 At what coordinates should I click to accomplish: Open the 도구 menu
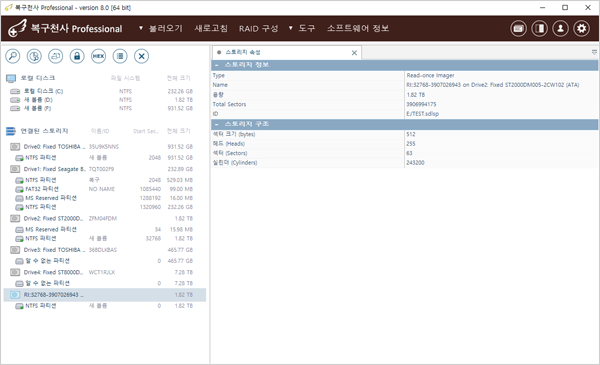point(307,28)
